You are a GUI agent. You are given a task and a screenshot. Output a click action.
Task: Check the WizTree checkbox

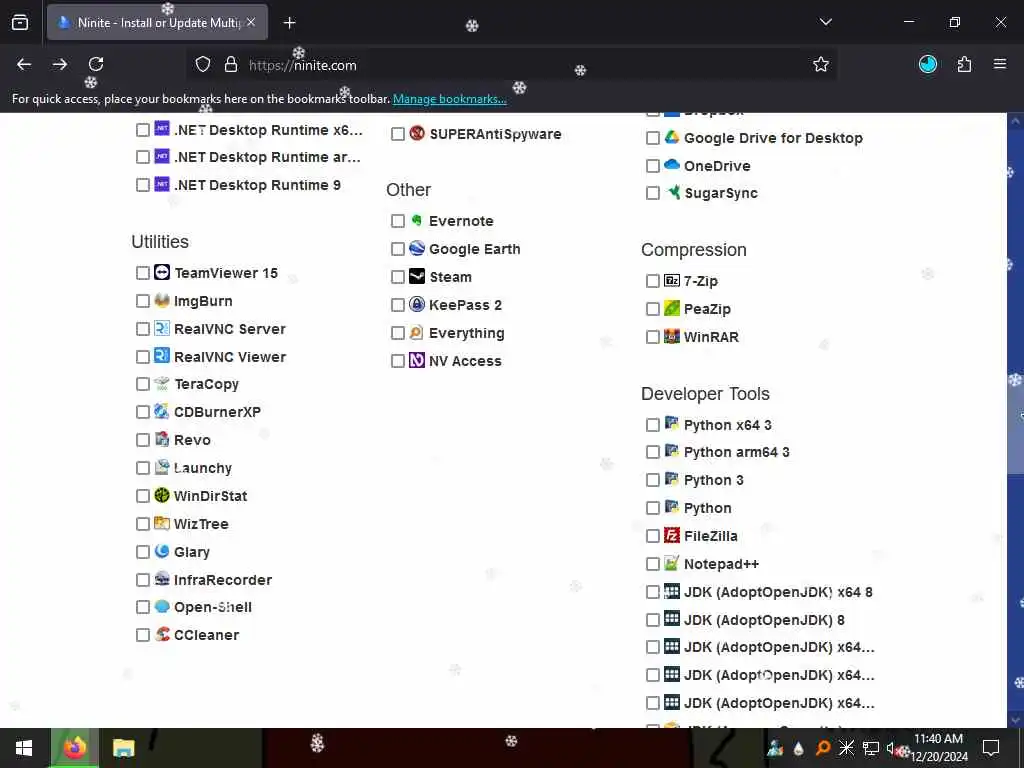(x=143, y=524)
